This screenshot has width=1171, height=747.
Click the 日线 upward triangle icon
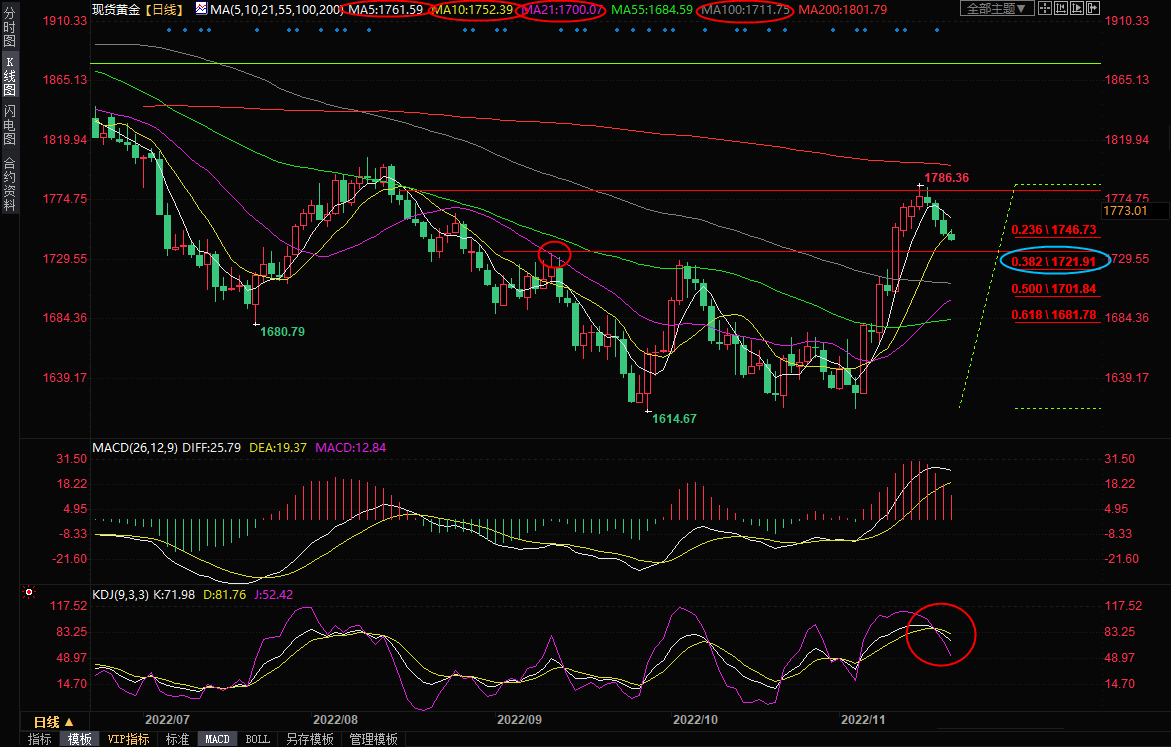pyautogui.click(x=69, y=722)
